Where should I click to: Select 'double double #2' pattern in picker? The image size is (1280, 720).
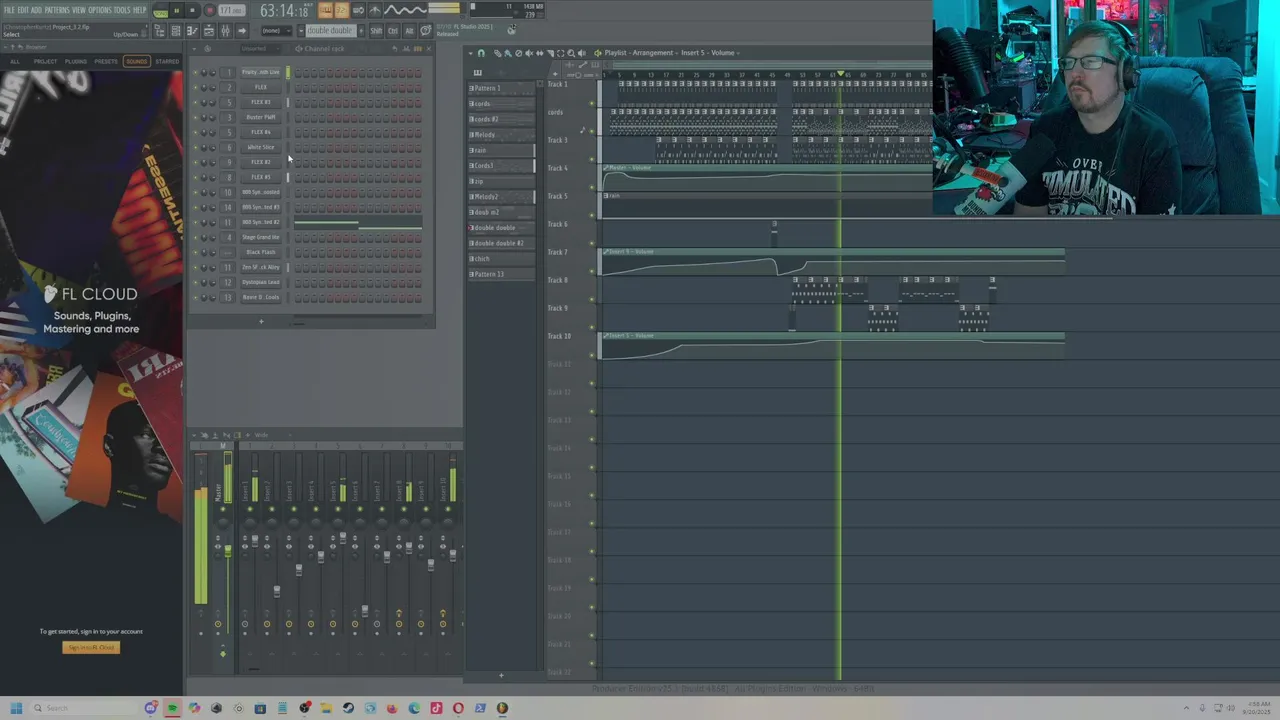[x=502, y=243]
